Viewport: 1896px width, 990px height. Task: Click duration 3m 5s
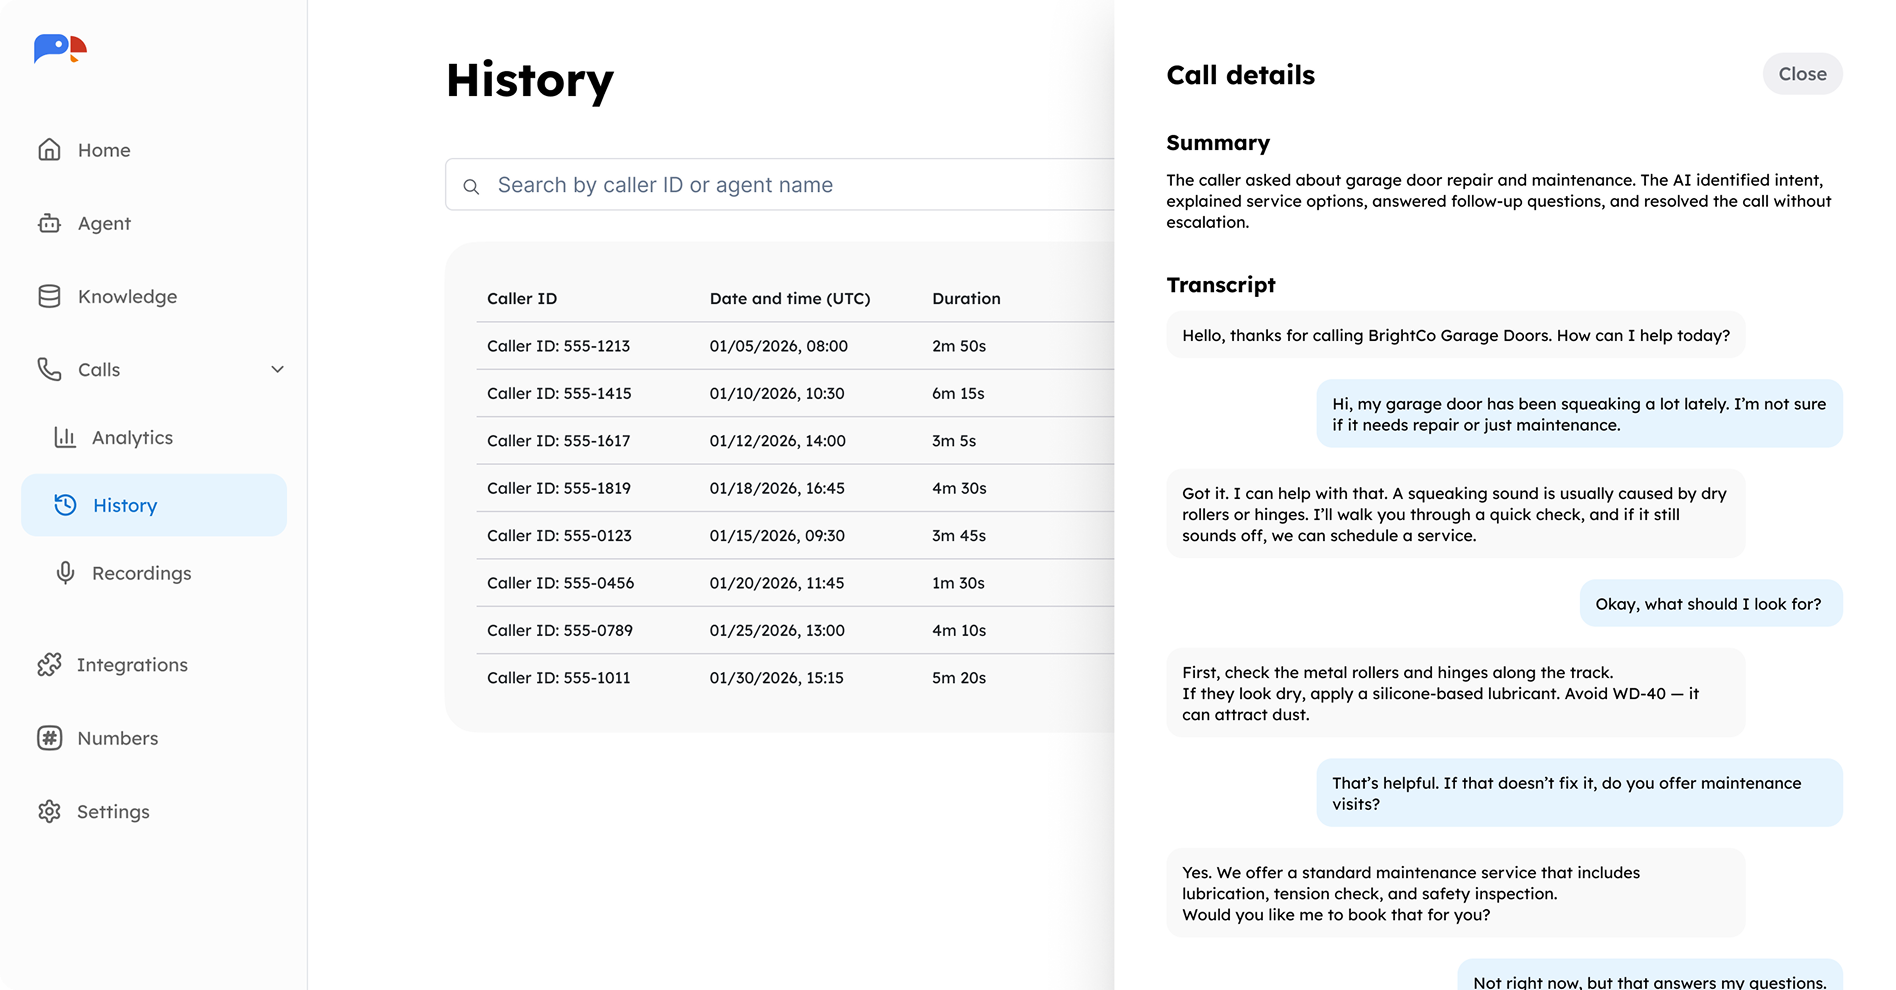pyautogui.click(x=954, y=440)
